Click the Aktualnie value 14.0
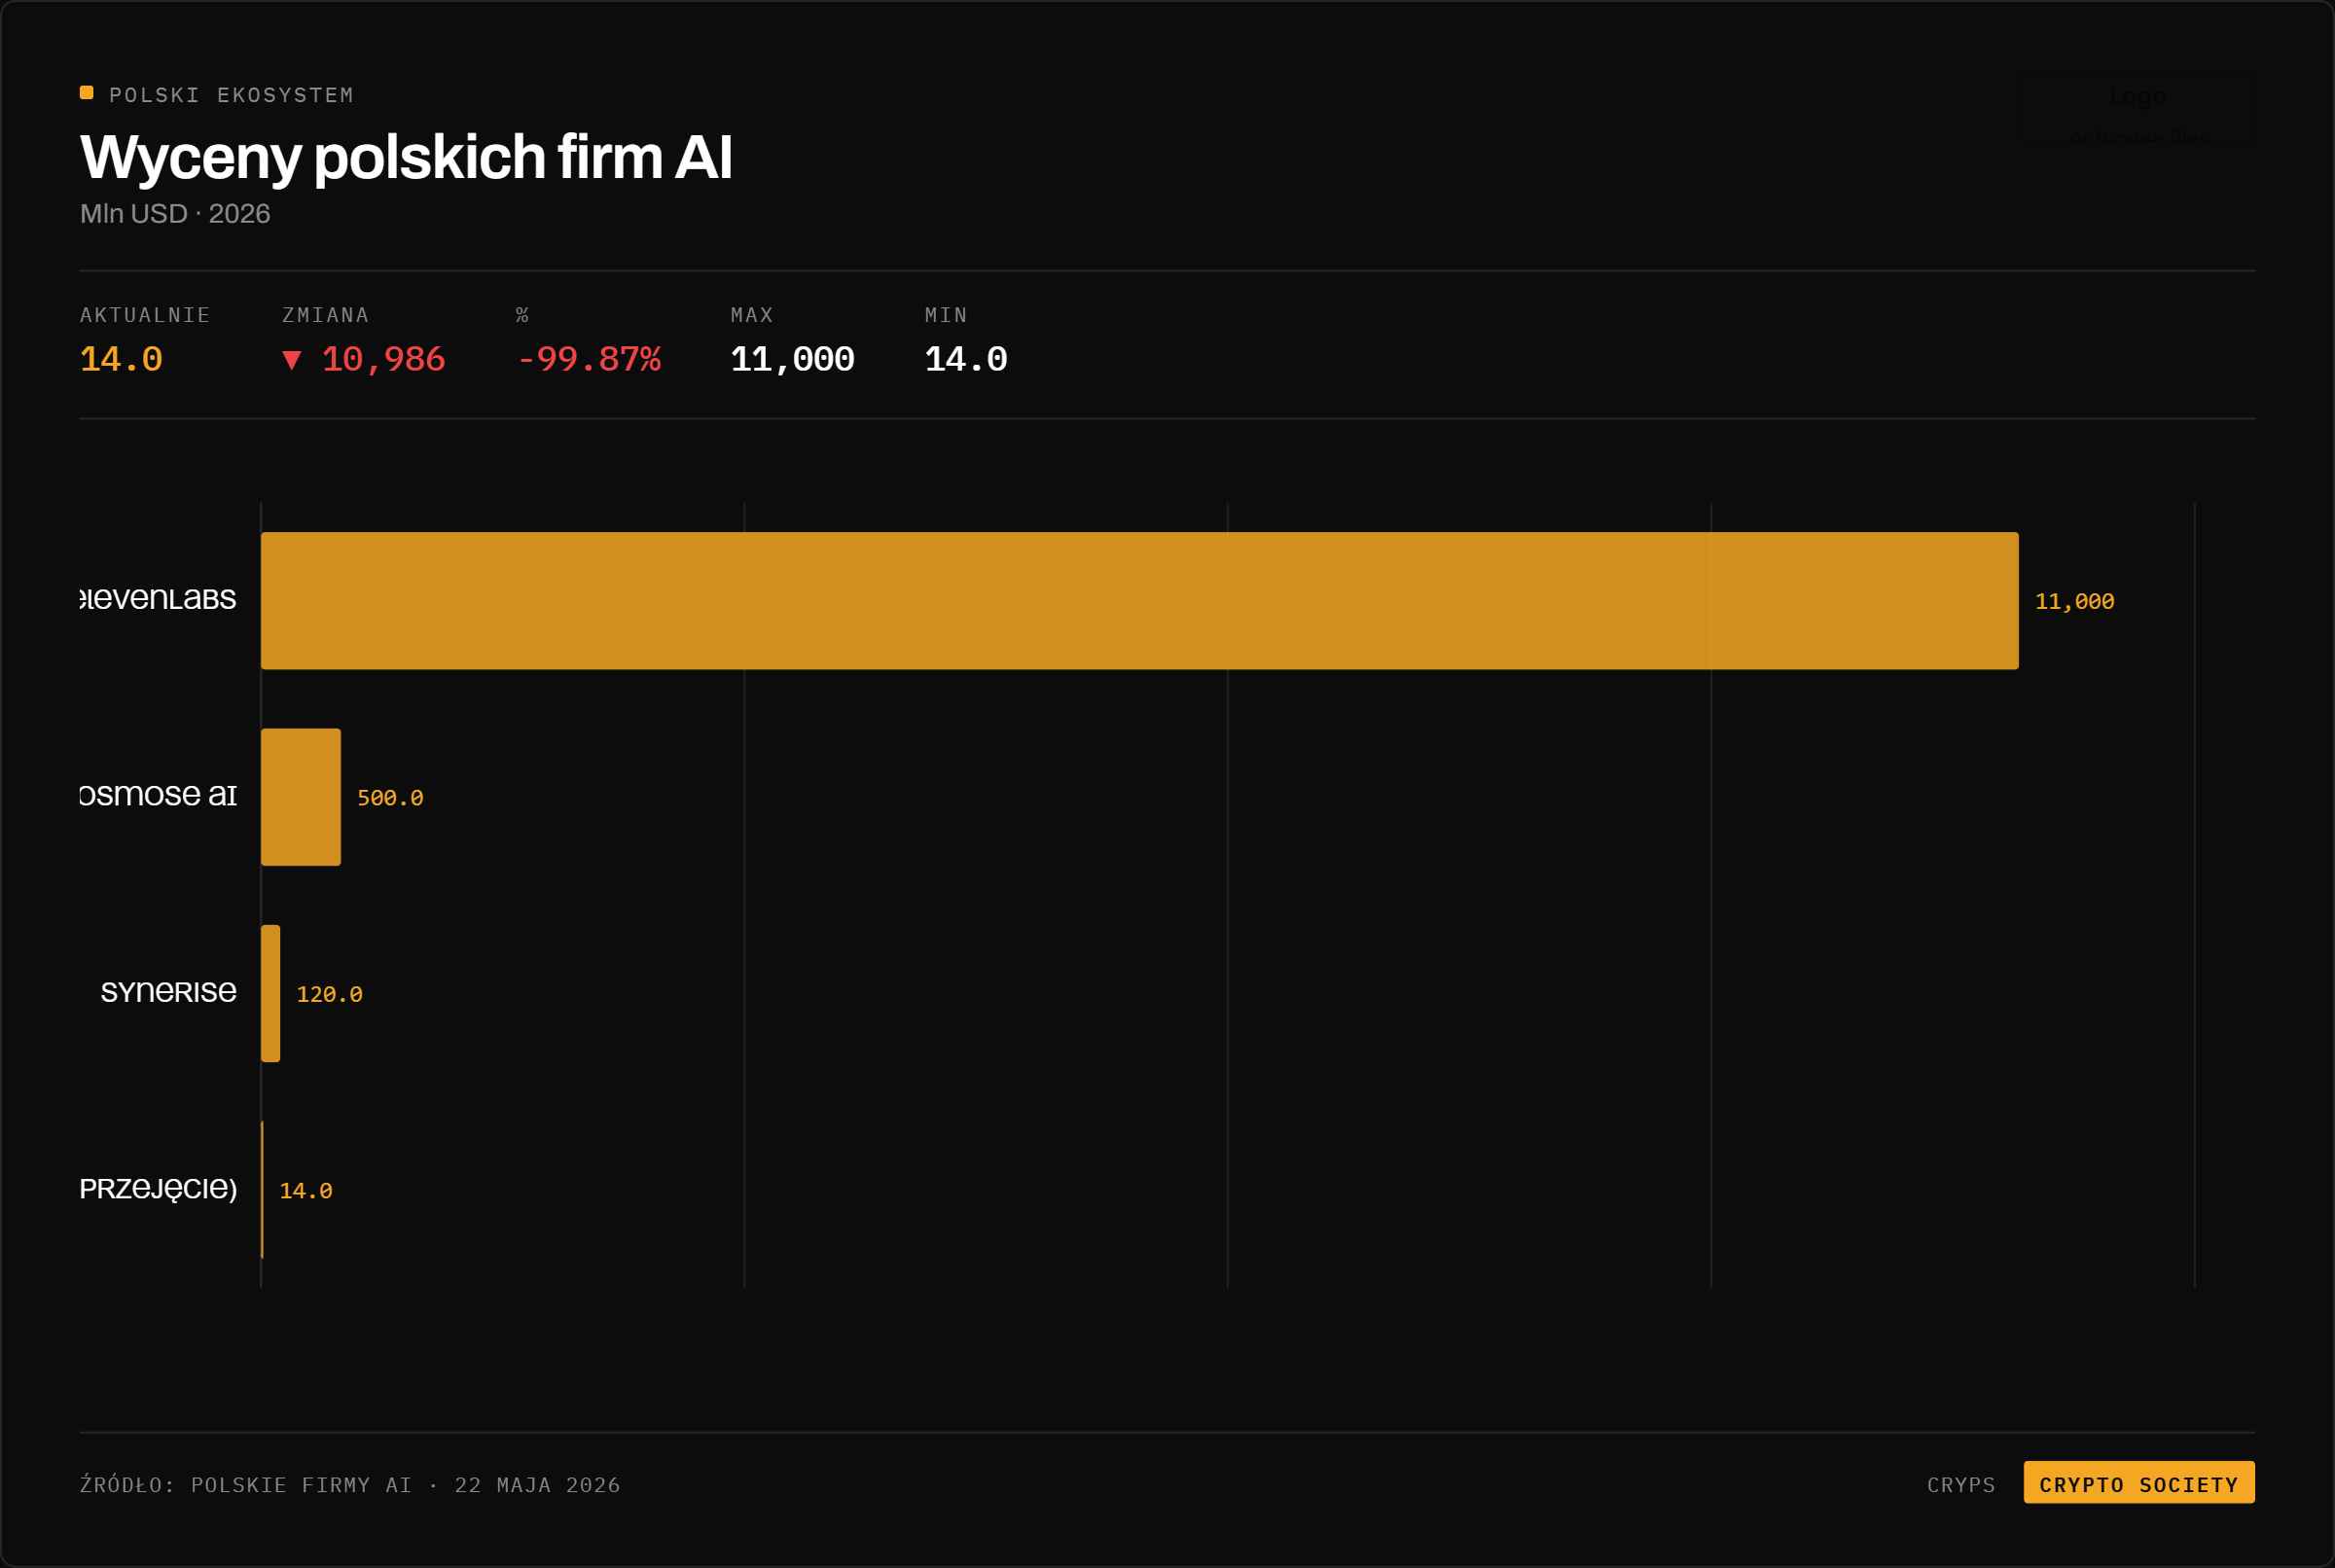This screenshot has height=1568, width=2335. [121, 359]
